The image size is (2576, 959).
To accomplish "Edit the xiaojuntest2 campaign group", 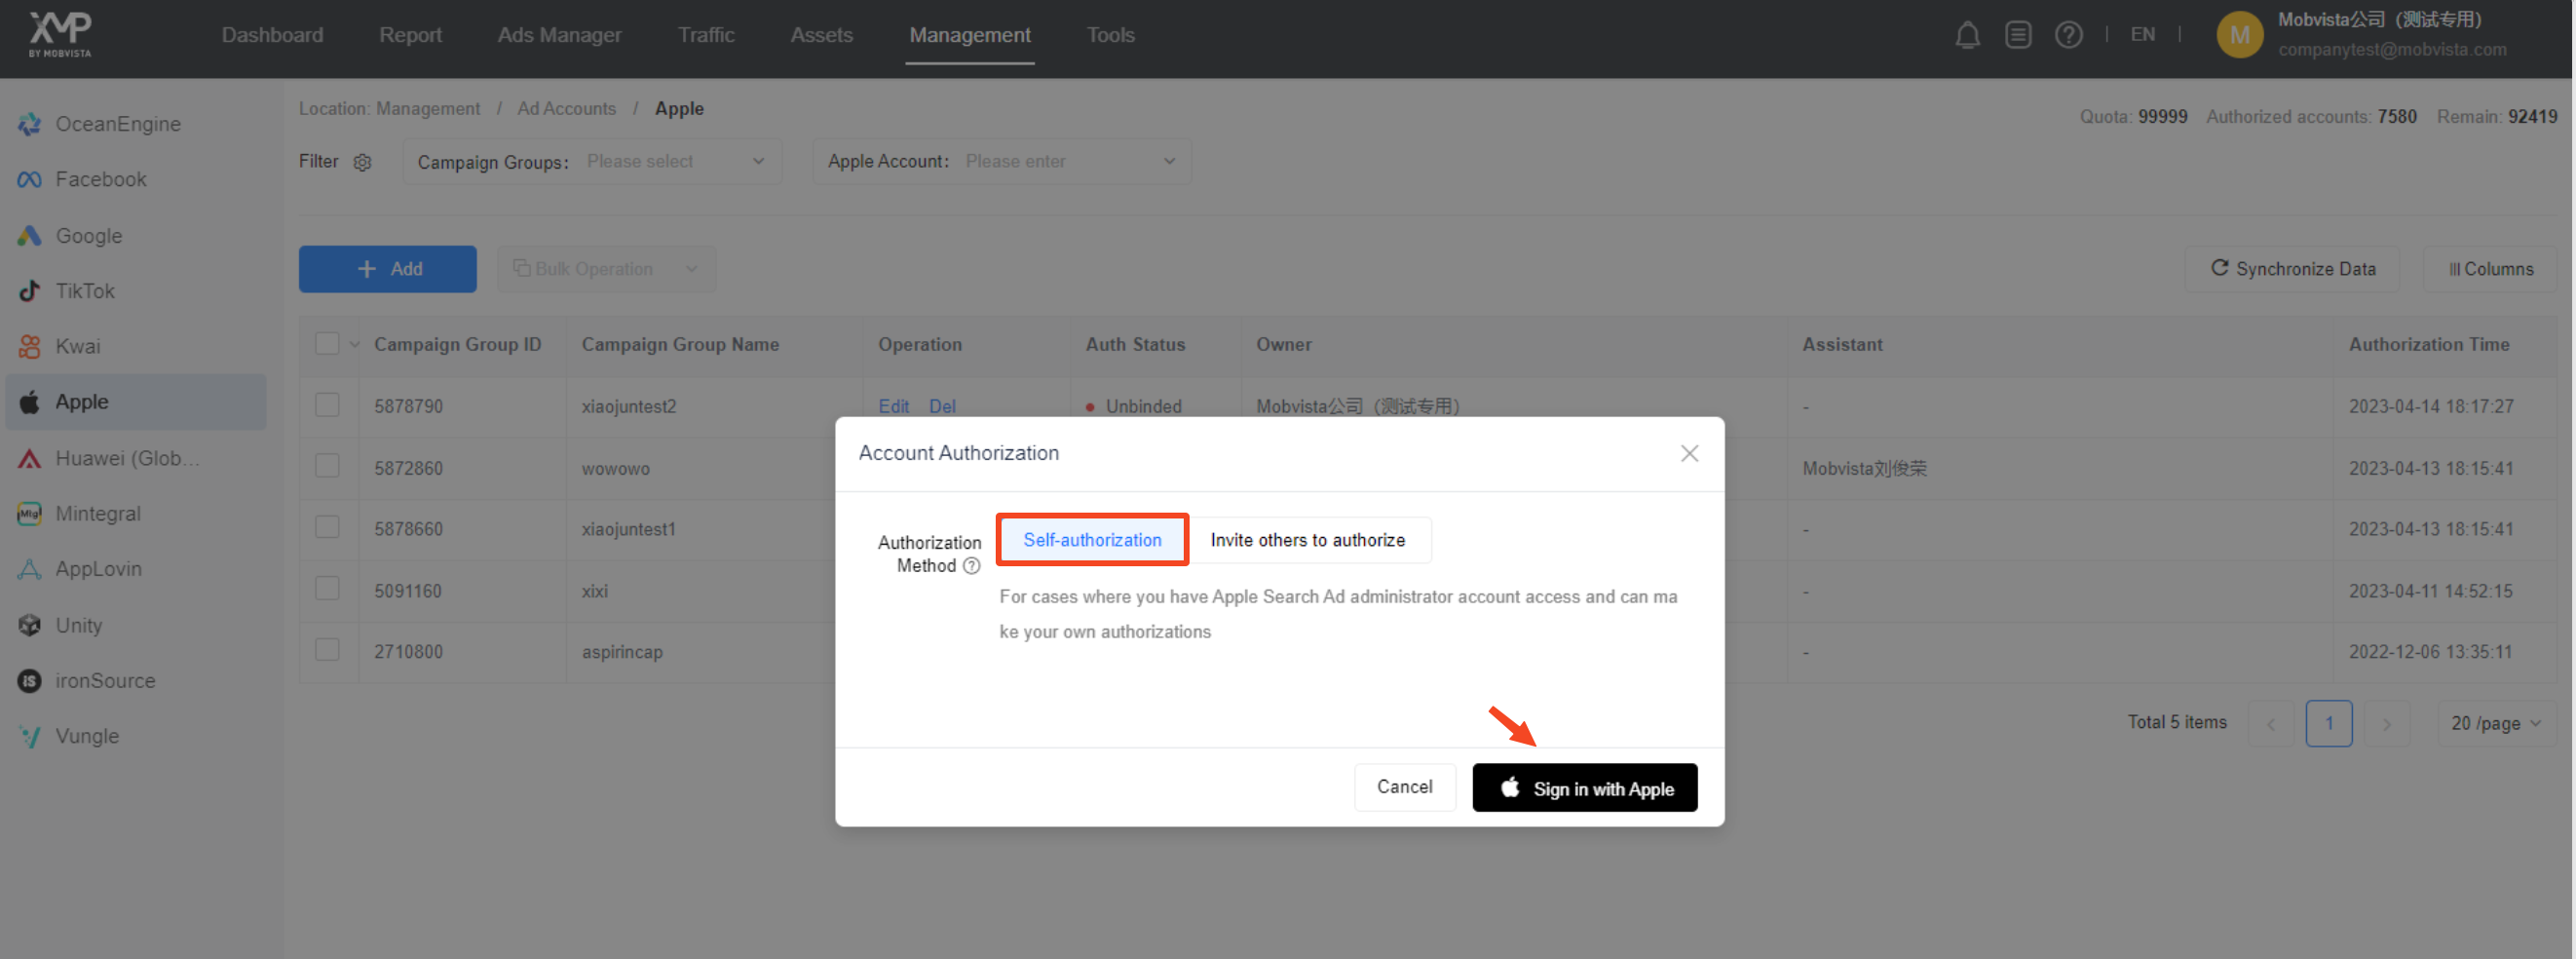I will [893, 406].
